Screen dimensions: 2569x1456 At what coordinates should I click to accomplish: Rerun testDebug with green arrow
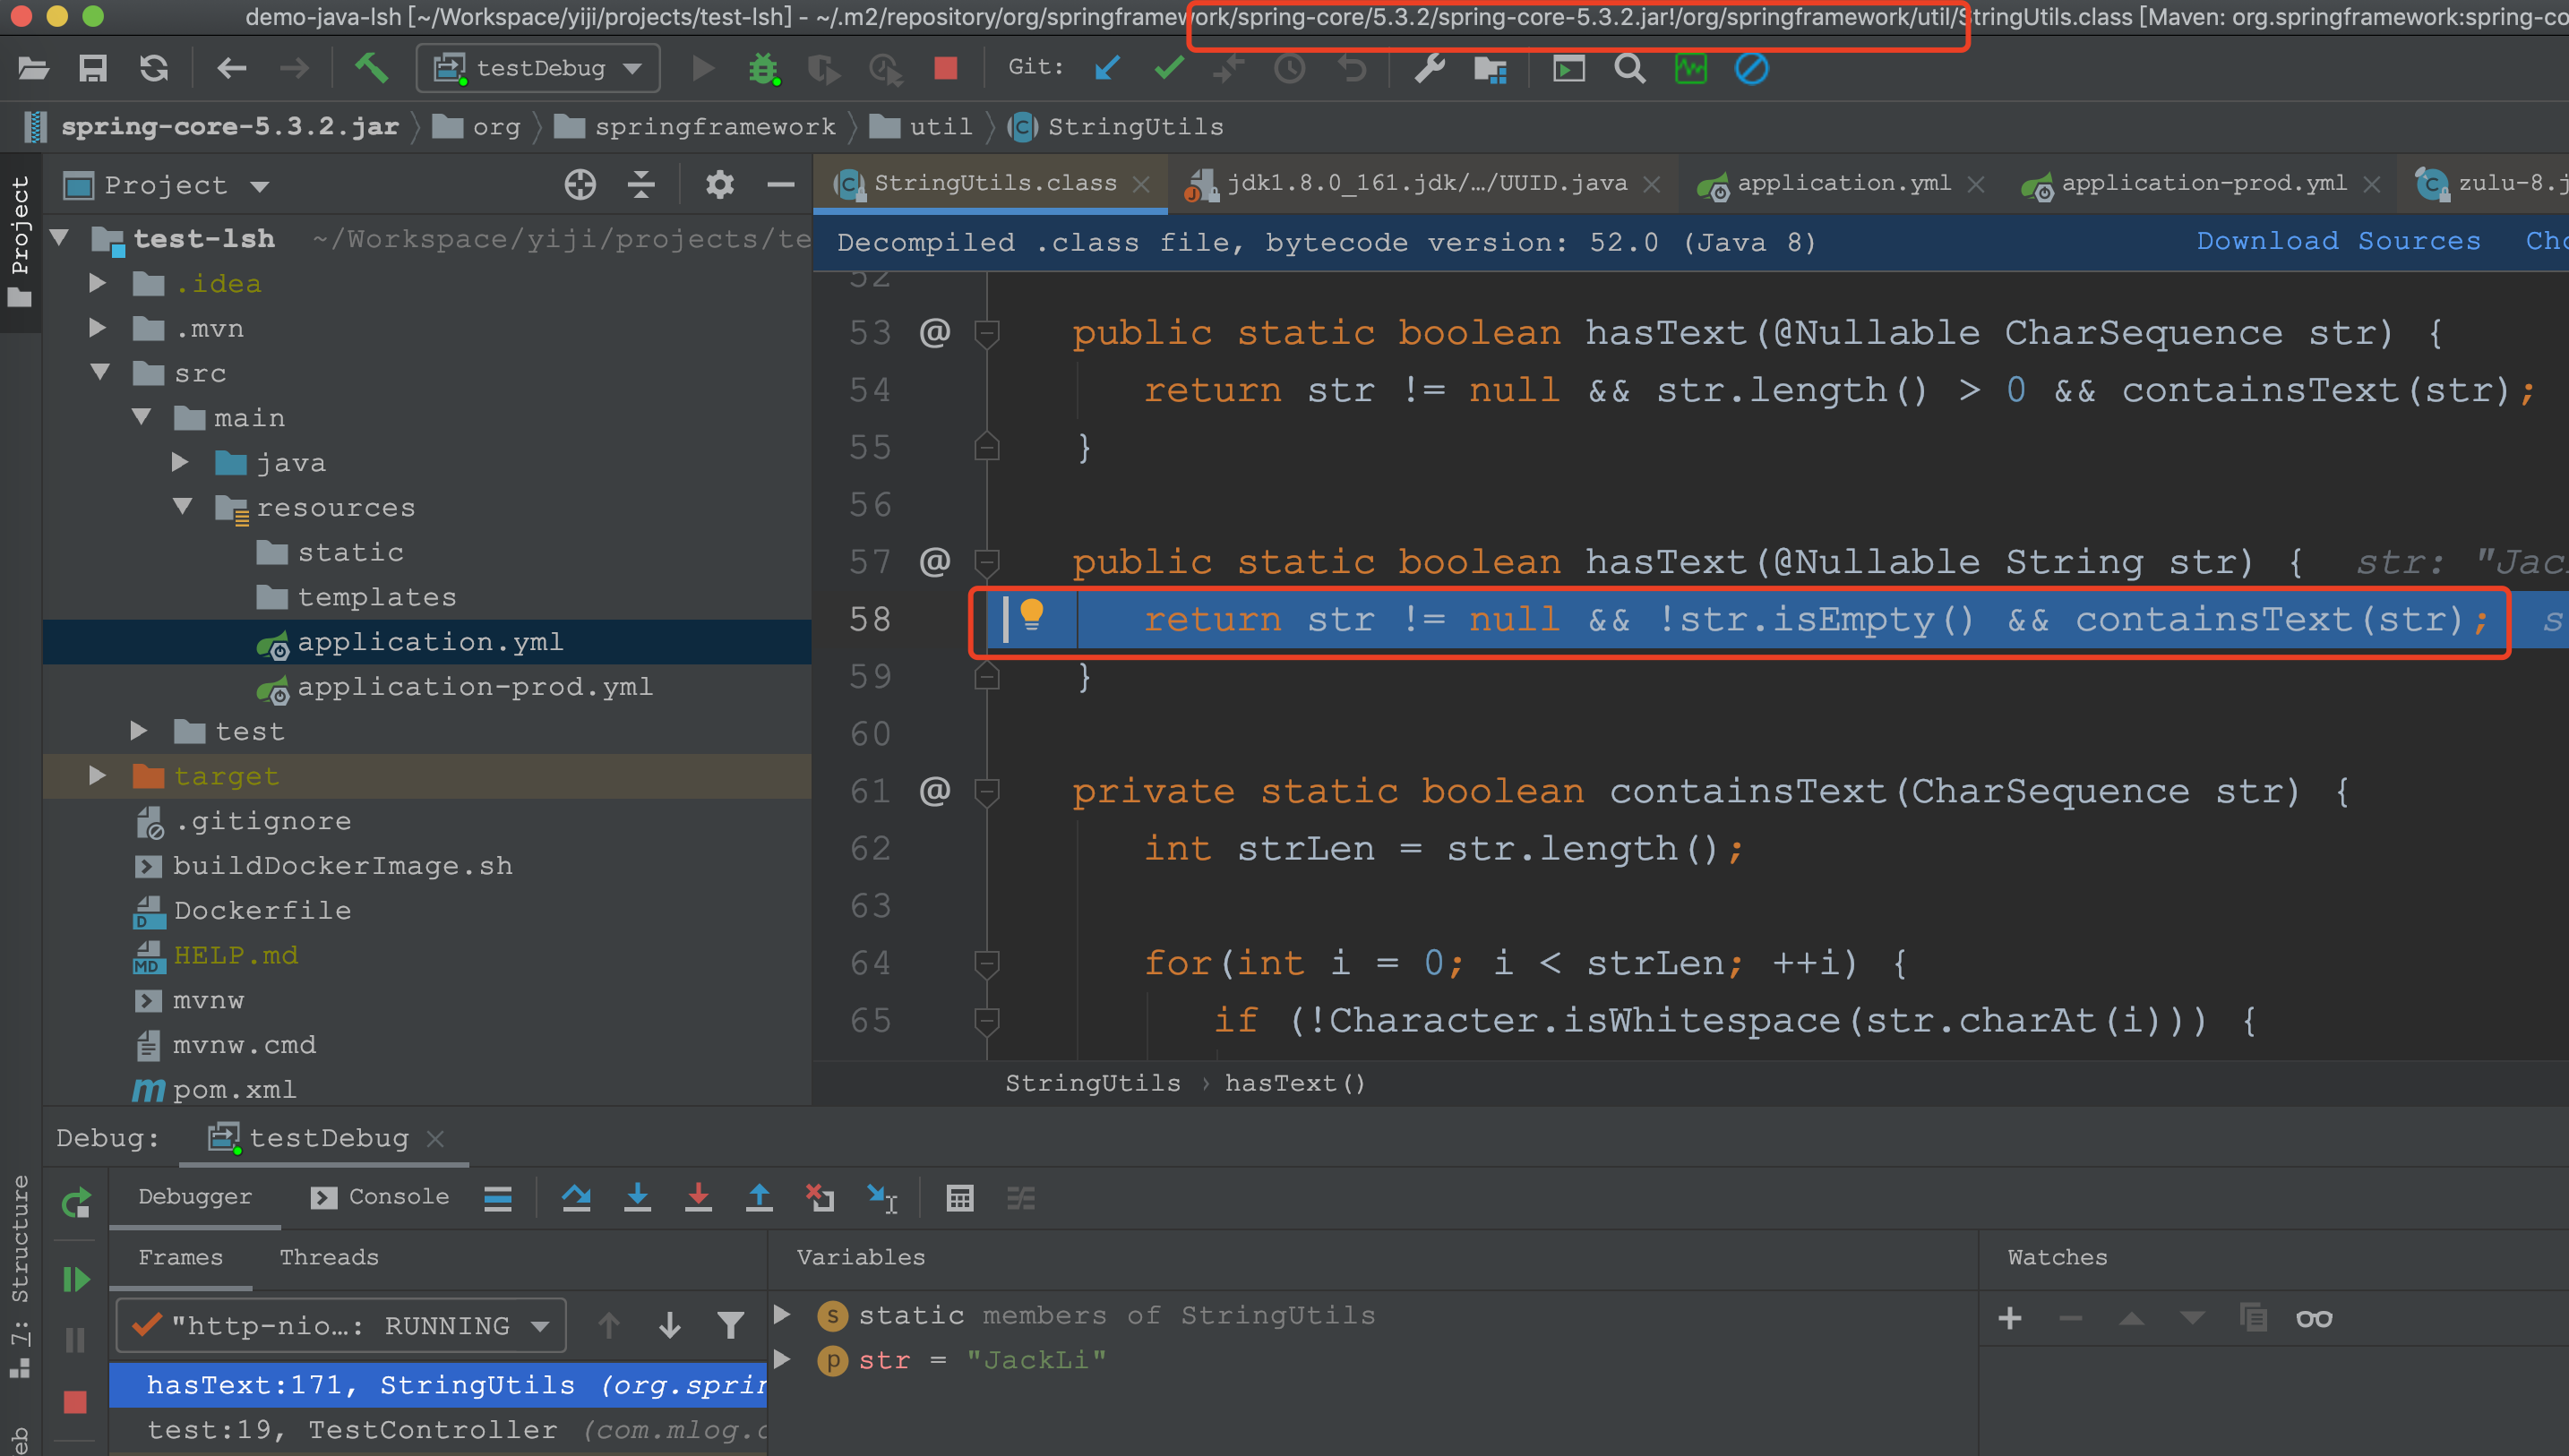76,1202
